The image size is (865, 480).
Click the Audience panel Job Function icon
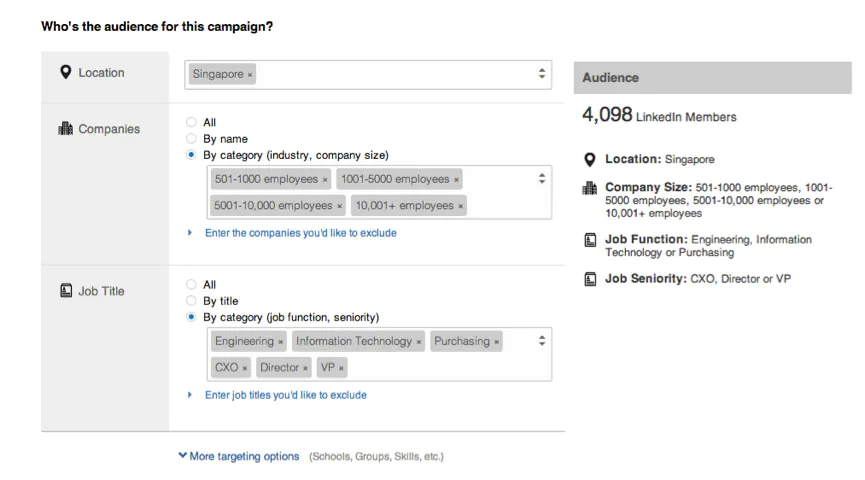pyautogui.click(x=590, y=240)
